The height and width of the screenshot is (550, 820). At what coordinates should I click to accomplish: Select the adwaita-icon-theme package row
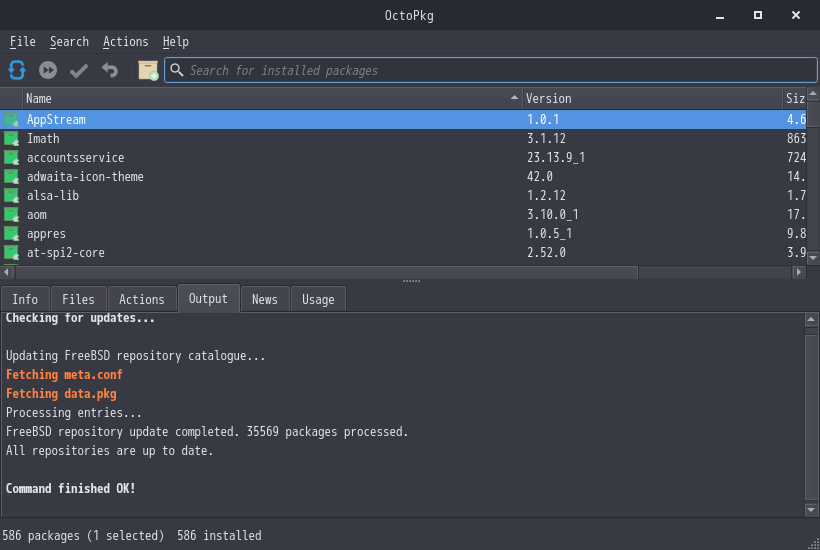tap(85, 177)
